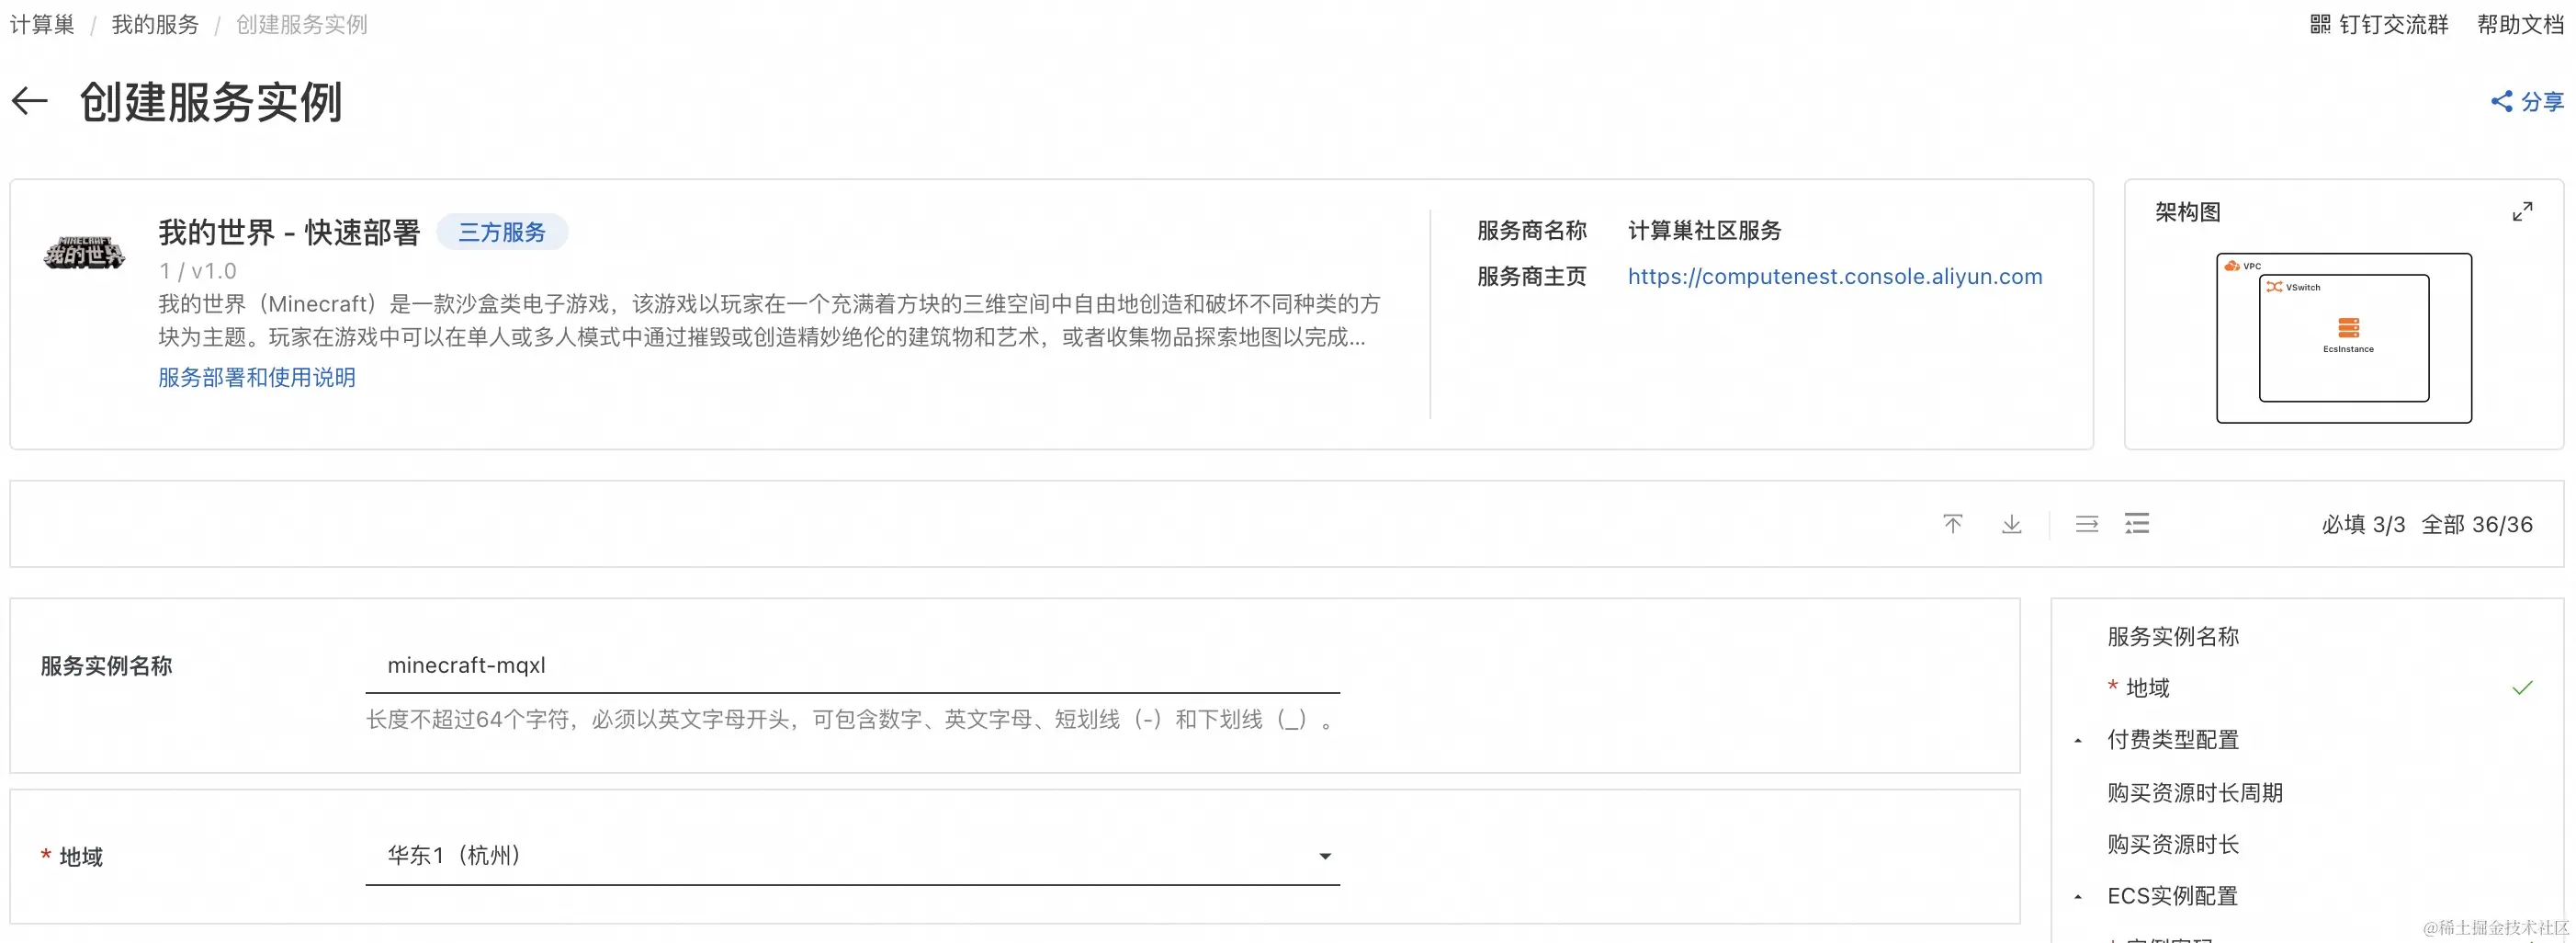2576x943 pixels.
Task: Go to 我的服务 breadcrumb
Action: pyautogui.click(x=155, y=24)
